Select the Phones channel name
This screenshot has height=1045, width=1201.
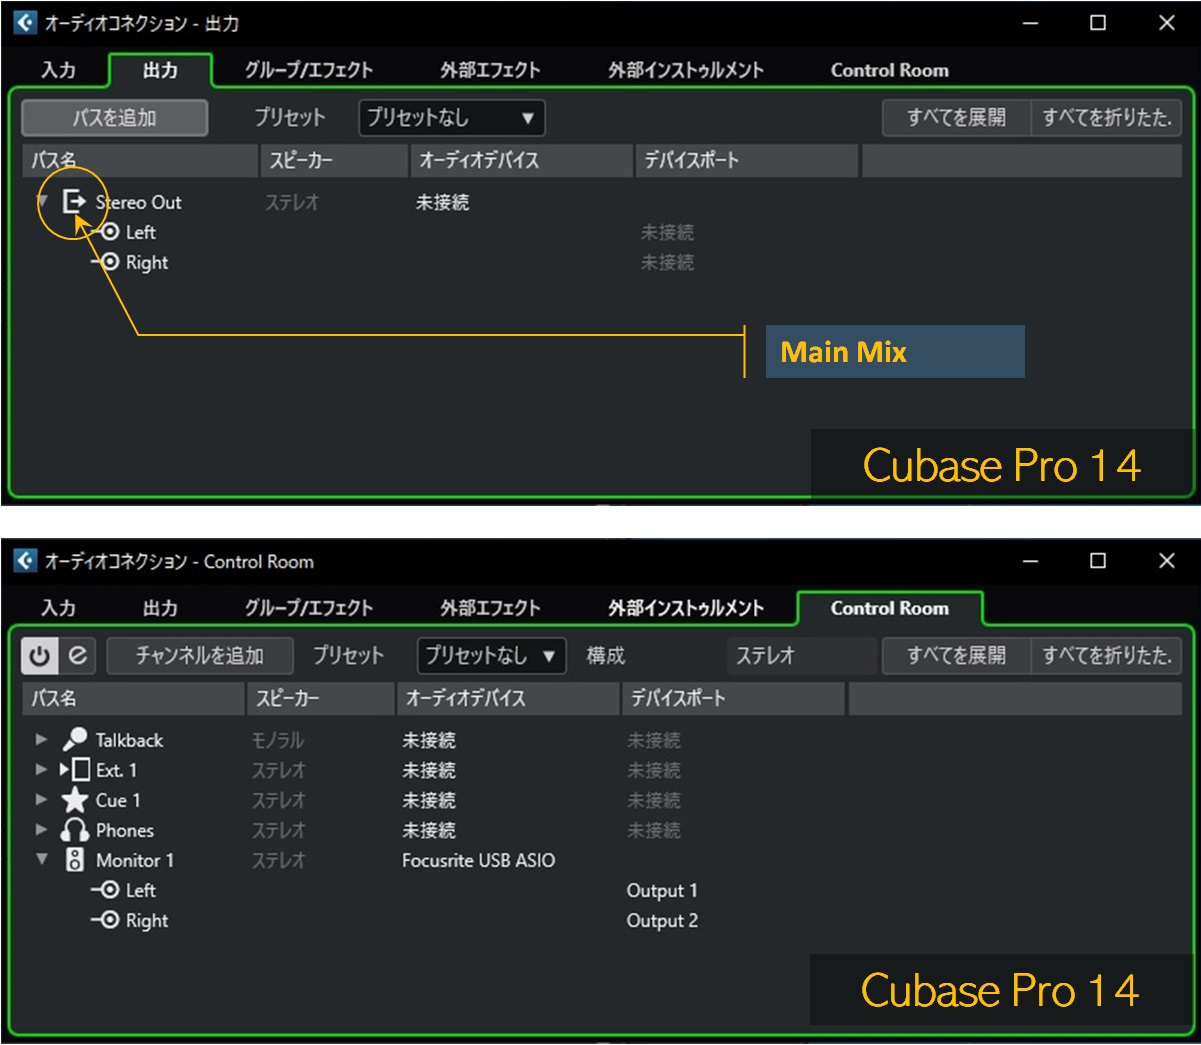[125, 830]
